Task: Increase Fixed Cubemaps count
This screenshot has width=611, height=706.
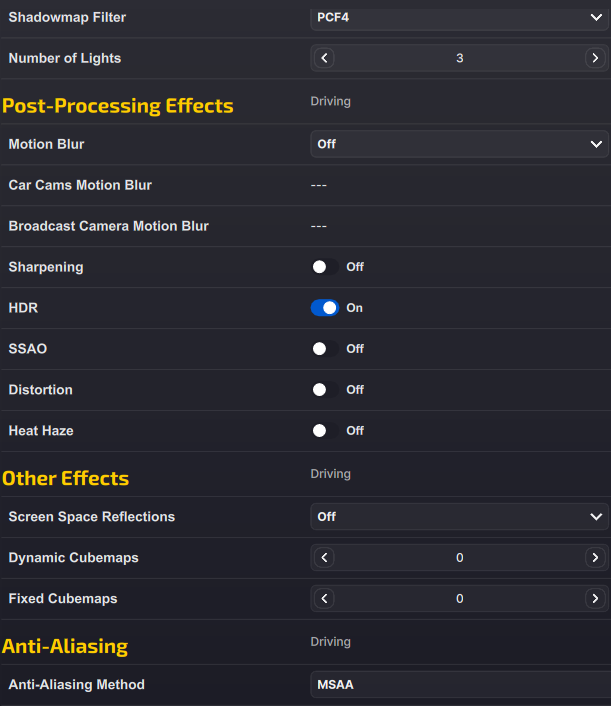Action: click(x=595, y=599)
